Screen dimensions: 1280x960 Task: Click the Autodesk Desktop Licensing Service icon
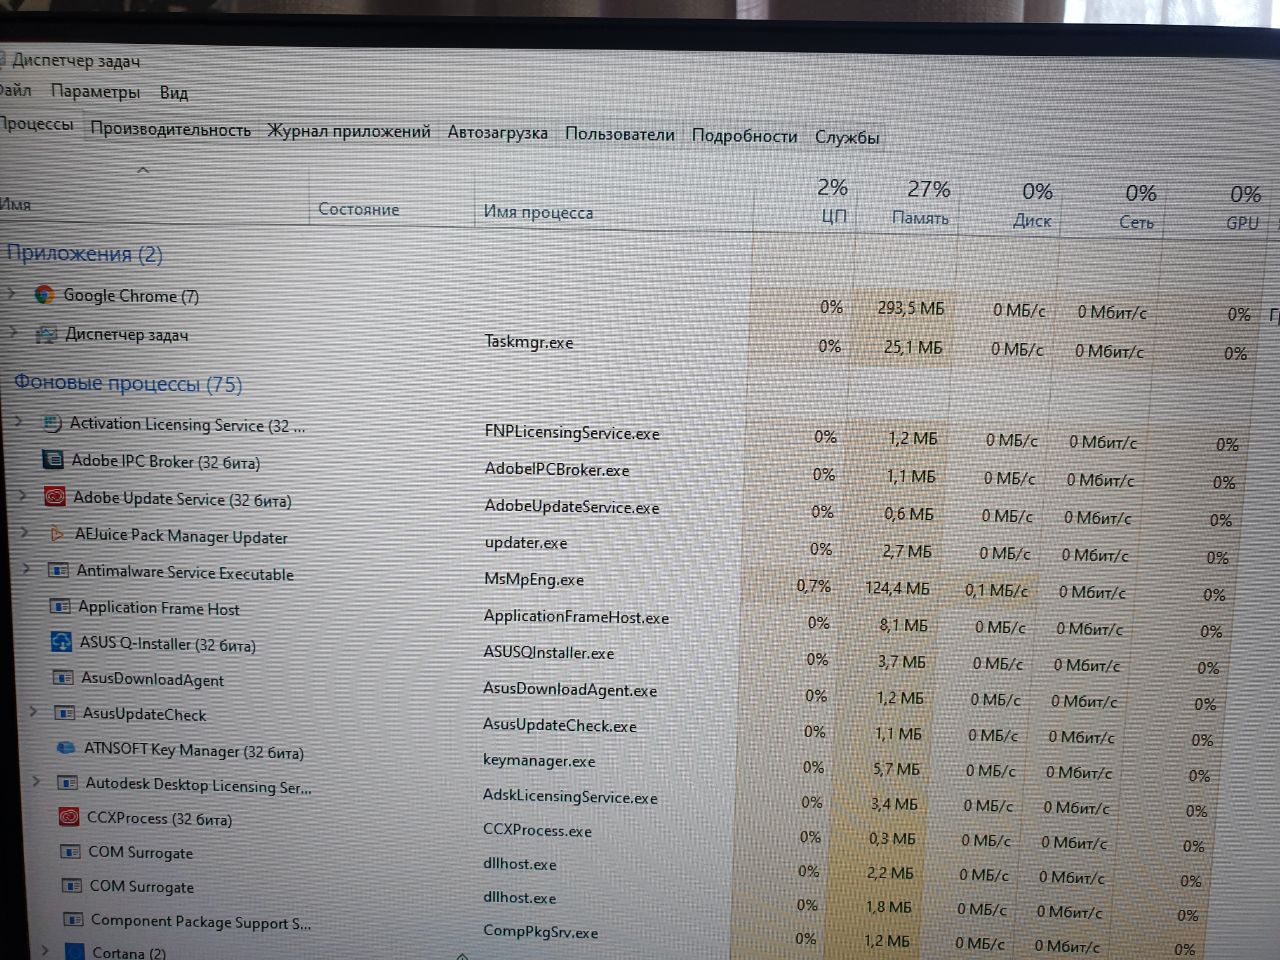click(x=68, y=782)
